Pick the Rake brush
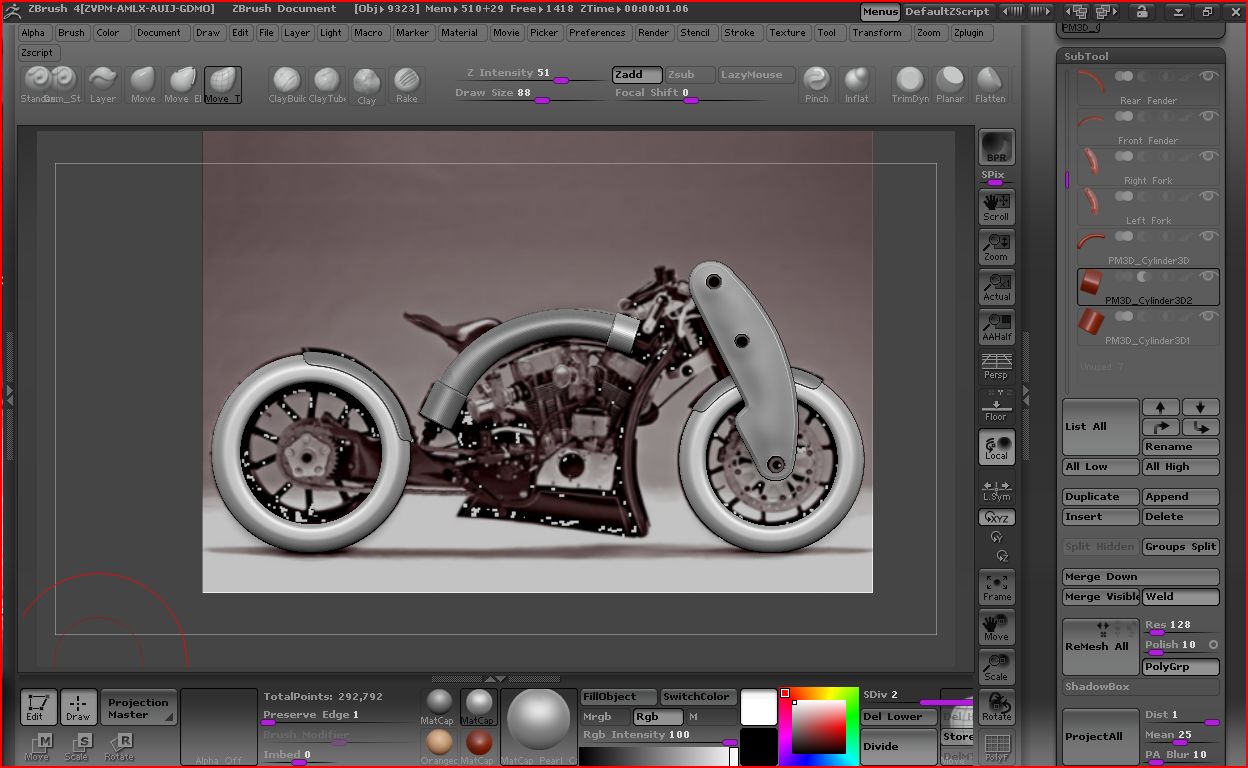Viewport: 1248px width, 768px height. click(406, 85)
